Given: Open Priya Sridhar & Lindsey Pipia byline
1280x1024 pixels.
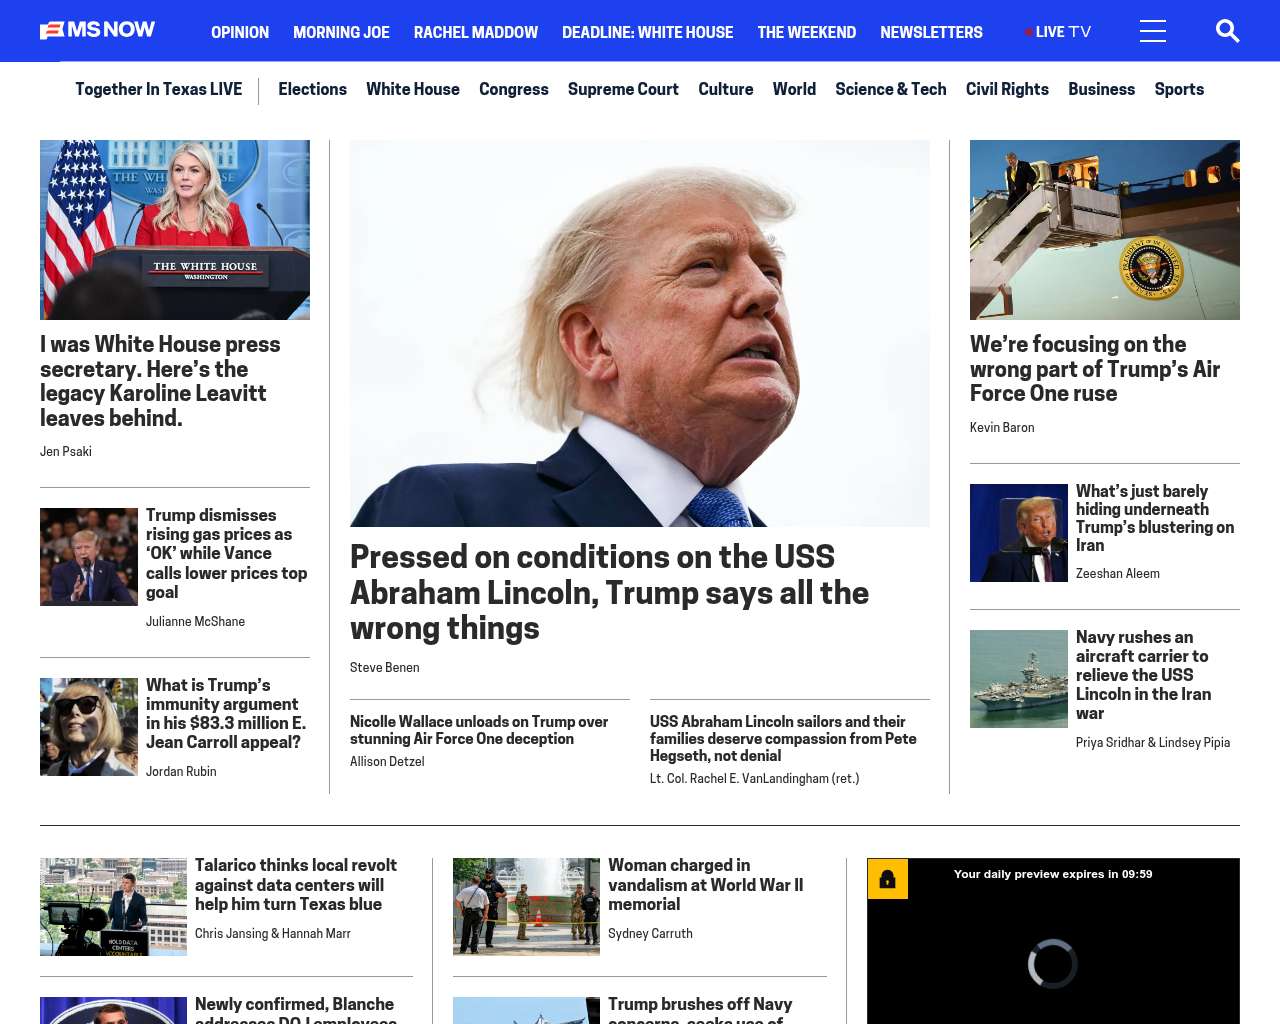Looking at the screenshot, I should (1153, 743).
